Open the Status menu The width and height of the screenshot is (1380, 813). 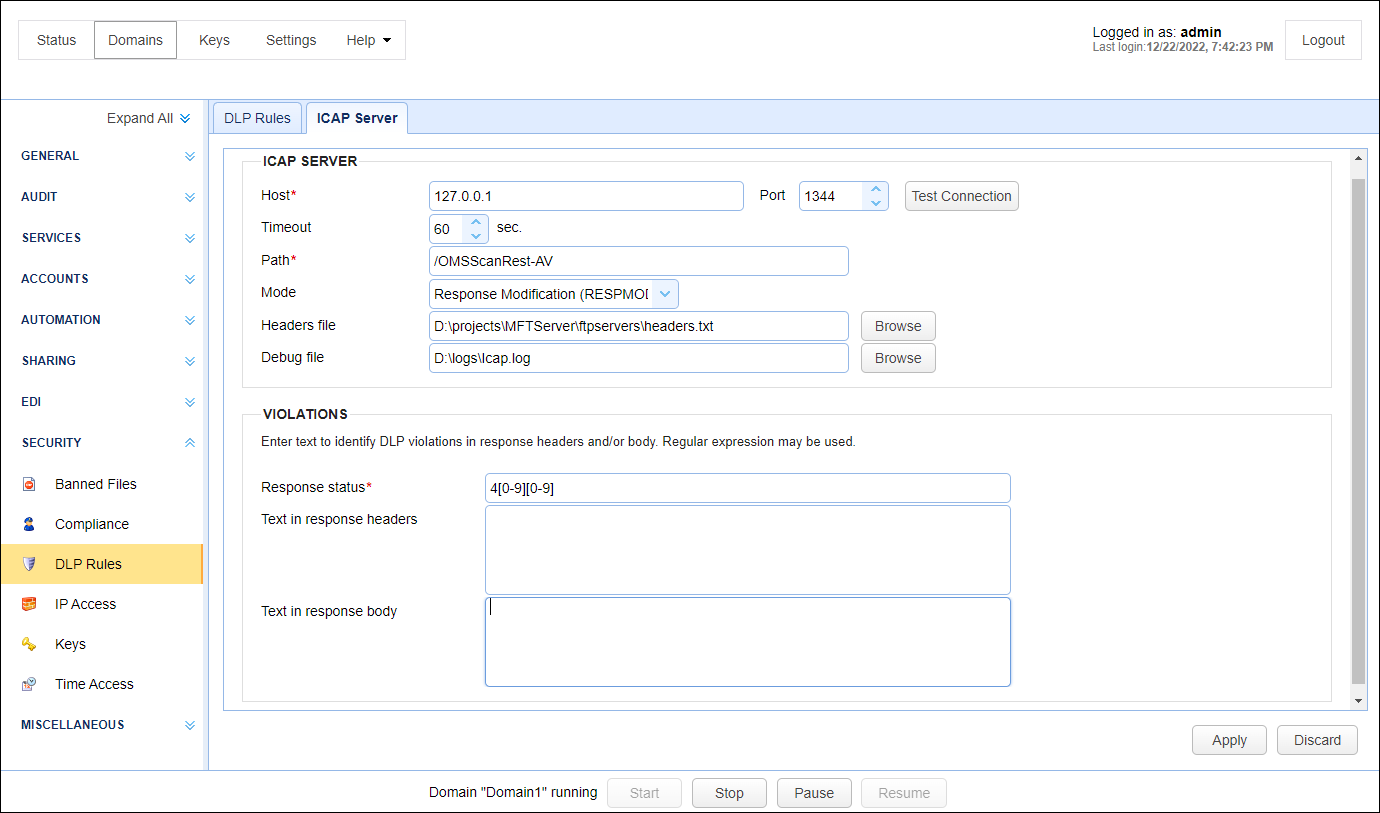pyautogui.click(x=57, y=40)
